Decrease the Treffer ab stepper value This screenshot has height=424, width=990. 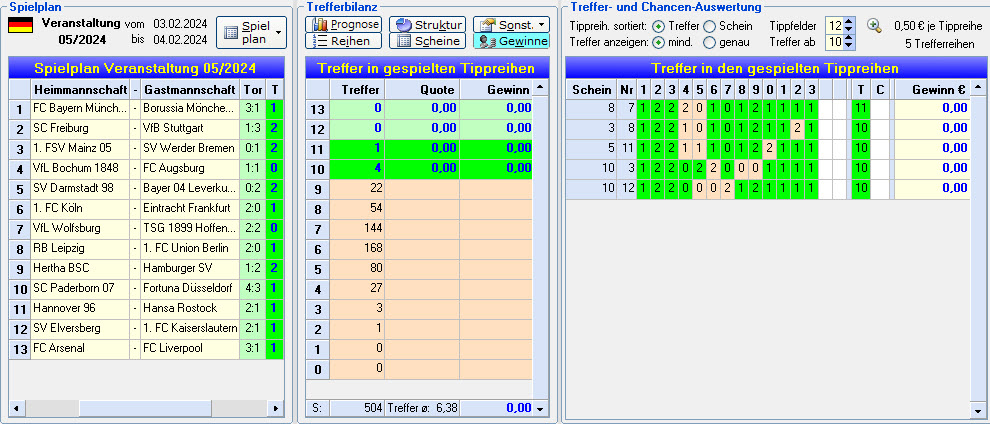[x=849, y=46]
